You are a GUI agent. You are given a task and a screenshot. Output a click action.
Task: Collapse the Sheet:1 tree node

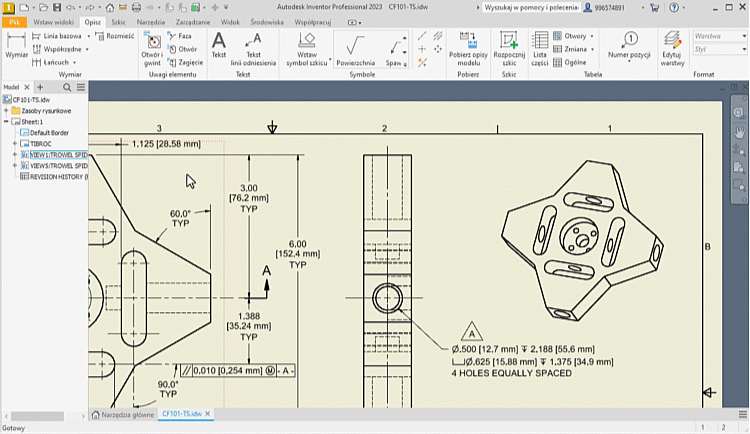[6, 122]
